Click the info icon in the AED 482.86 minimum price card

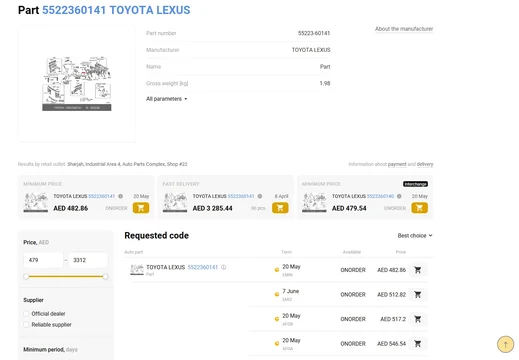pos(121,196)
